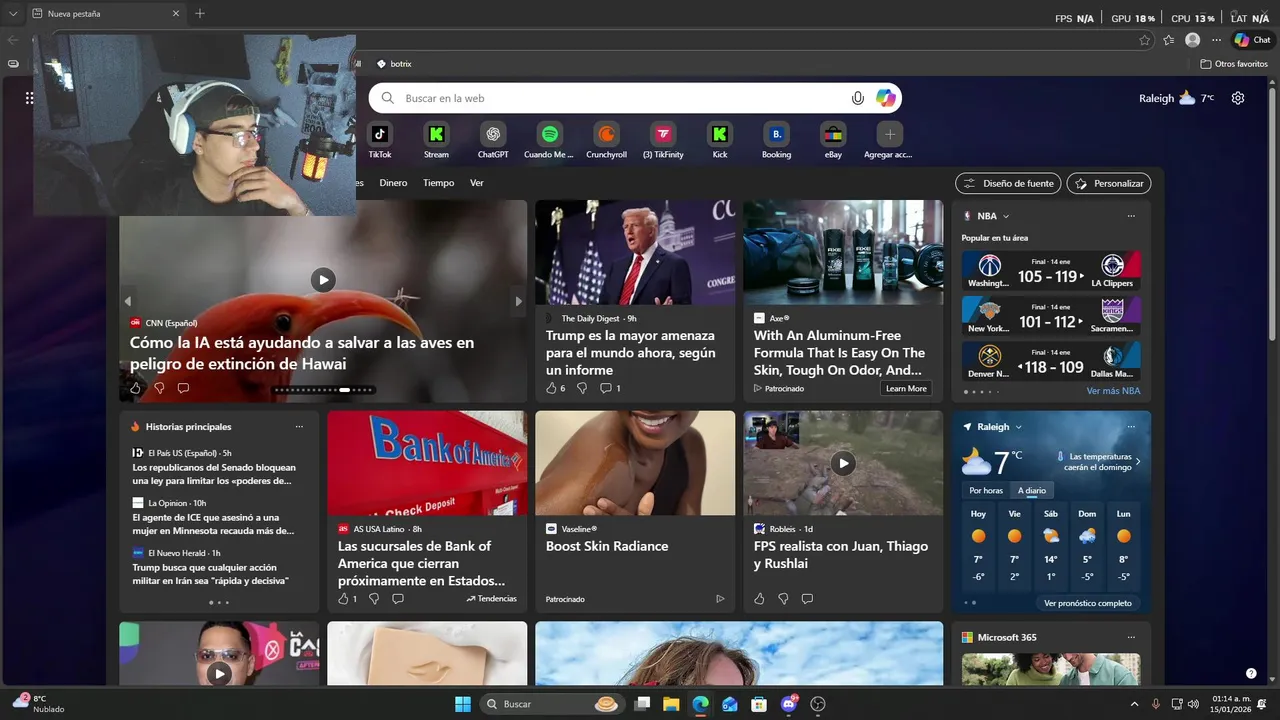Open page settings gear icon

[x=1238, y=98]
